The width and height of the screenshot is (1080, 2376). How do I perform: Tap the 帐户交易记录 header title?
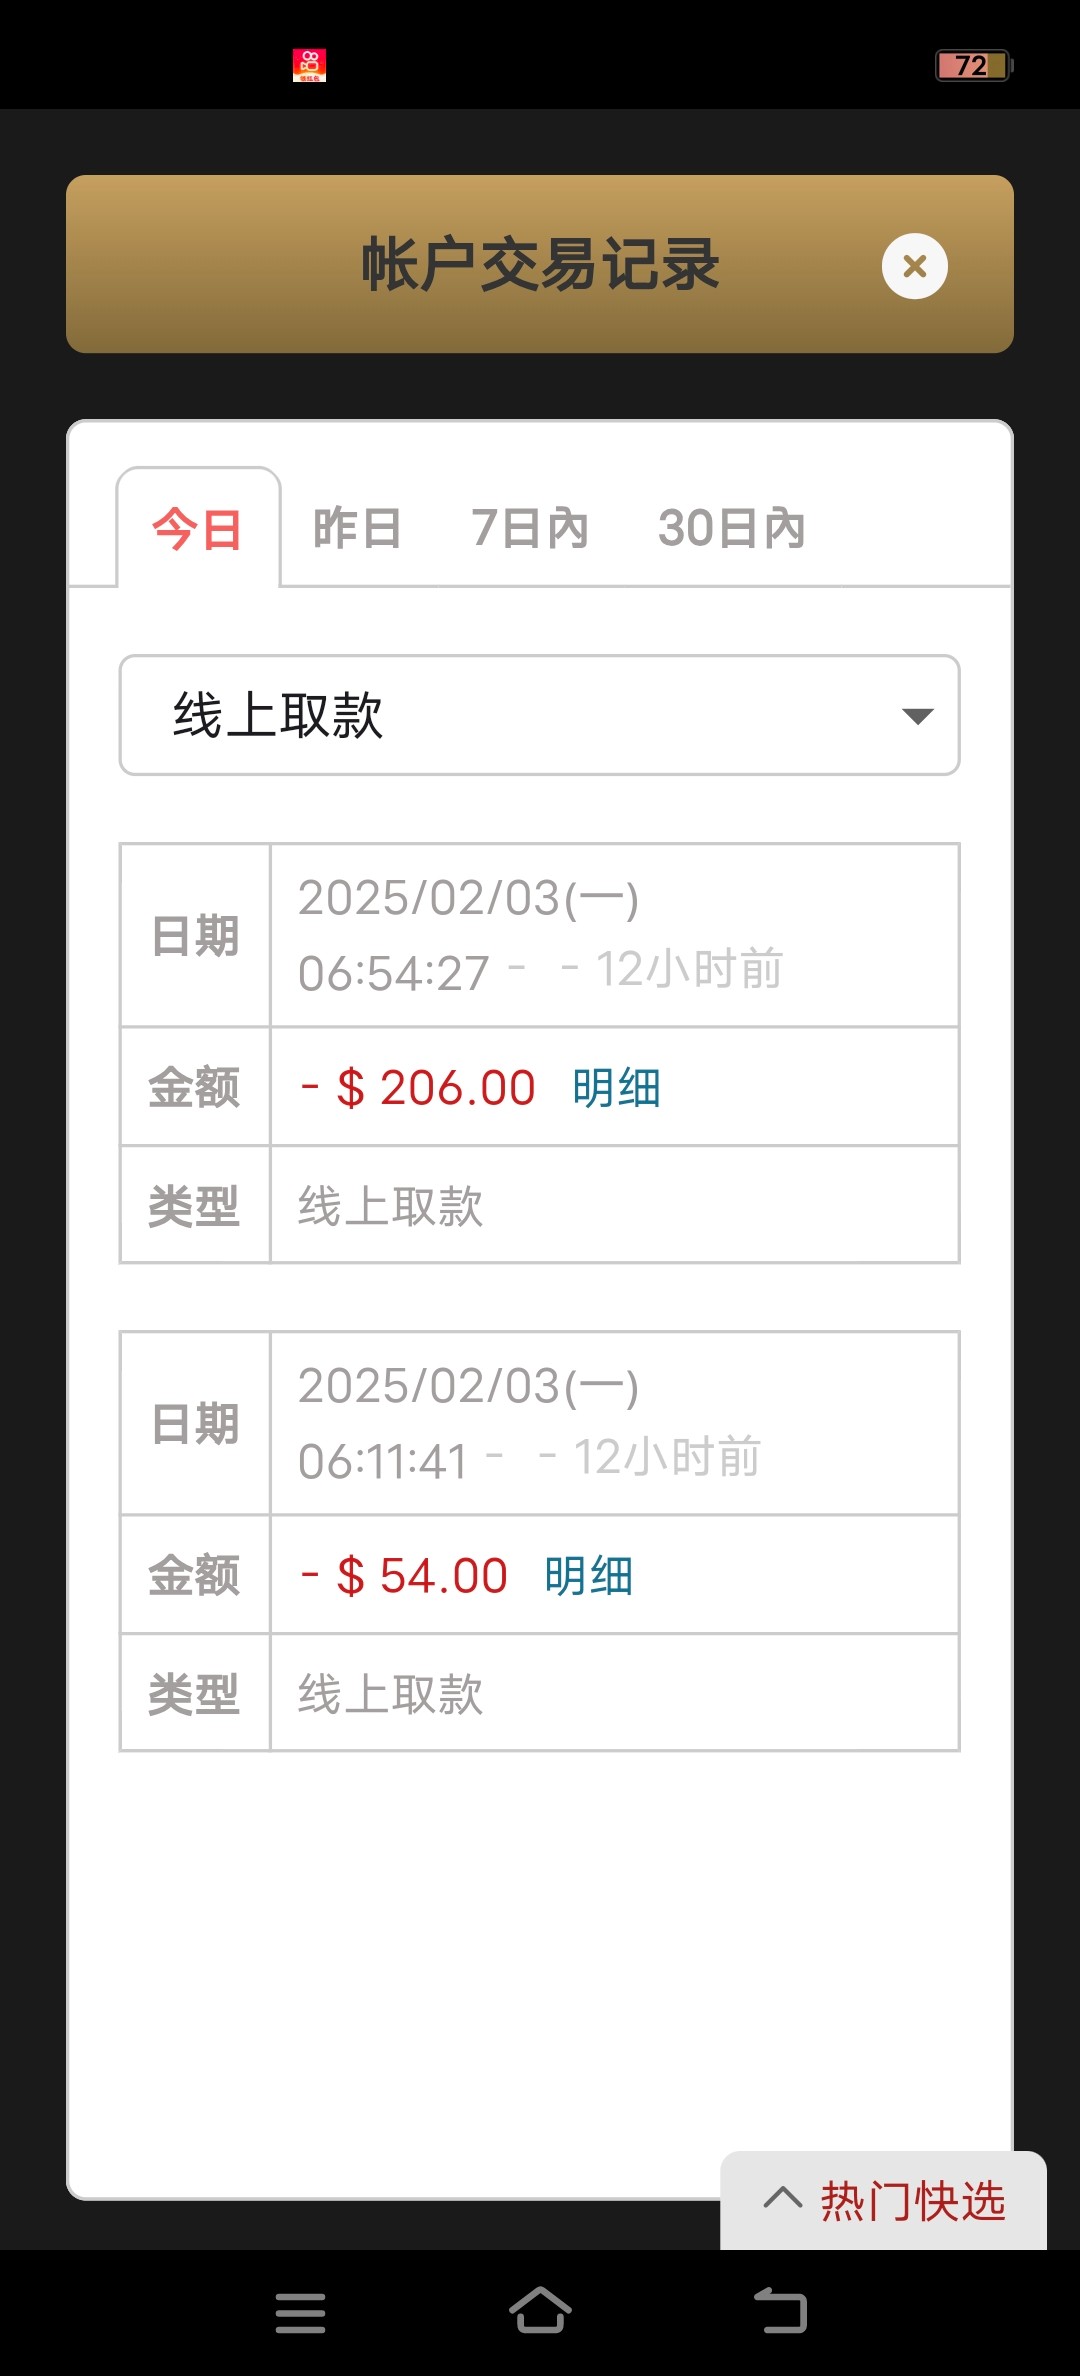tap(540, 265)
